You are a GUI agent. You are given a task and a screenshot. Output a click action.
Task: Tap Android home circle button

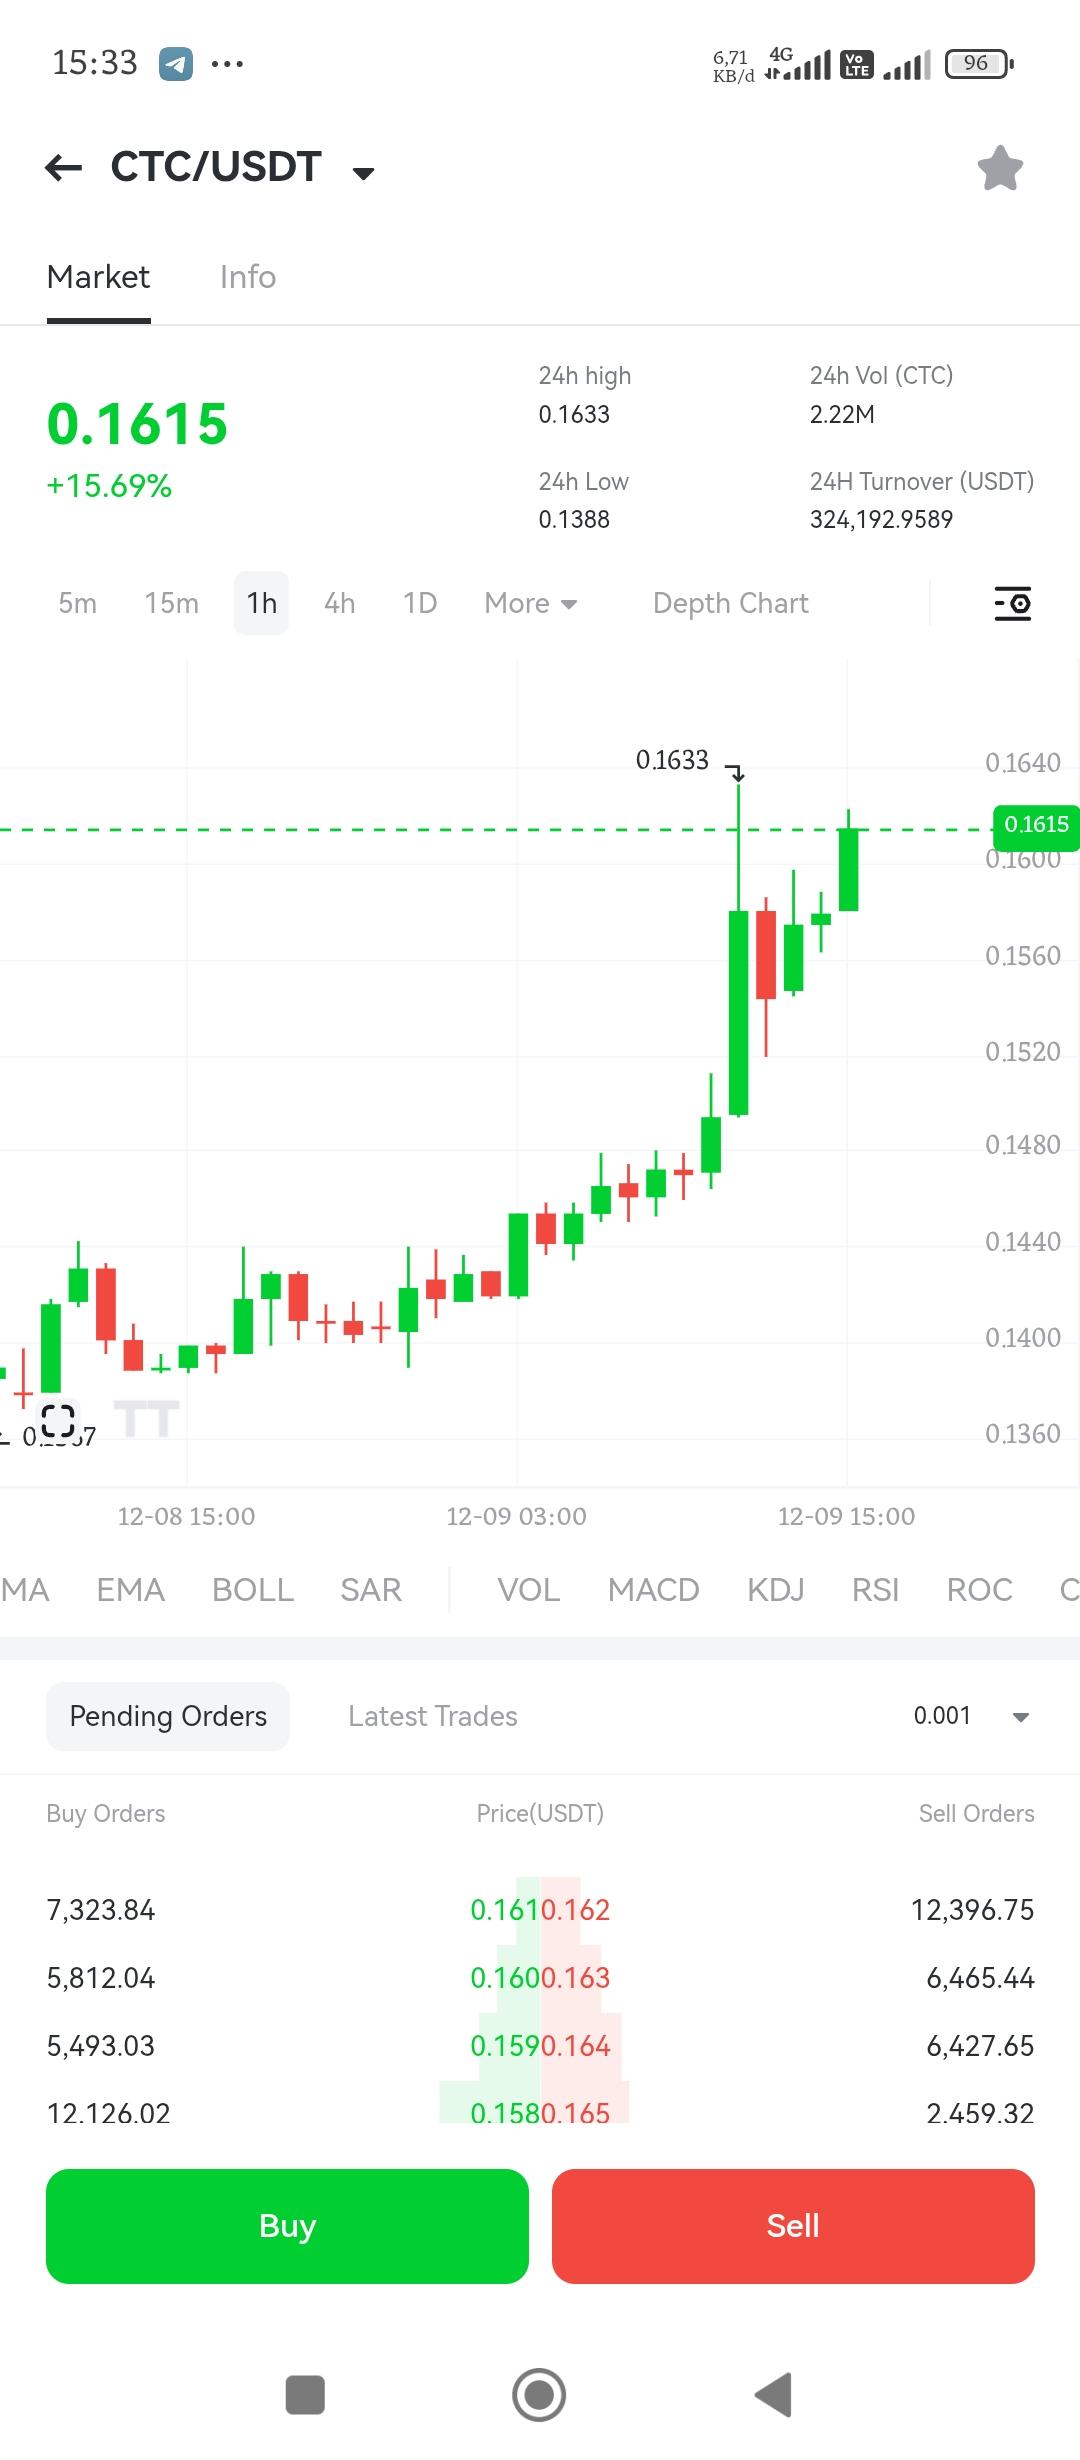539,2395
